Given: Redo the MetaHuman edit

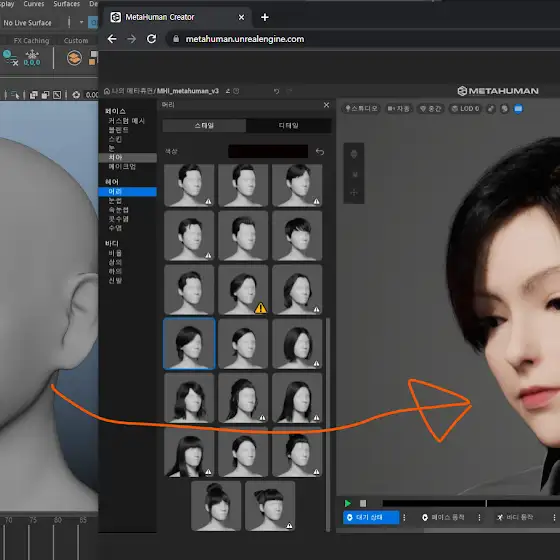Looking at the screenshot, I should [289, 91].
